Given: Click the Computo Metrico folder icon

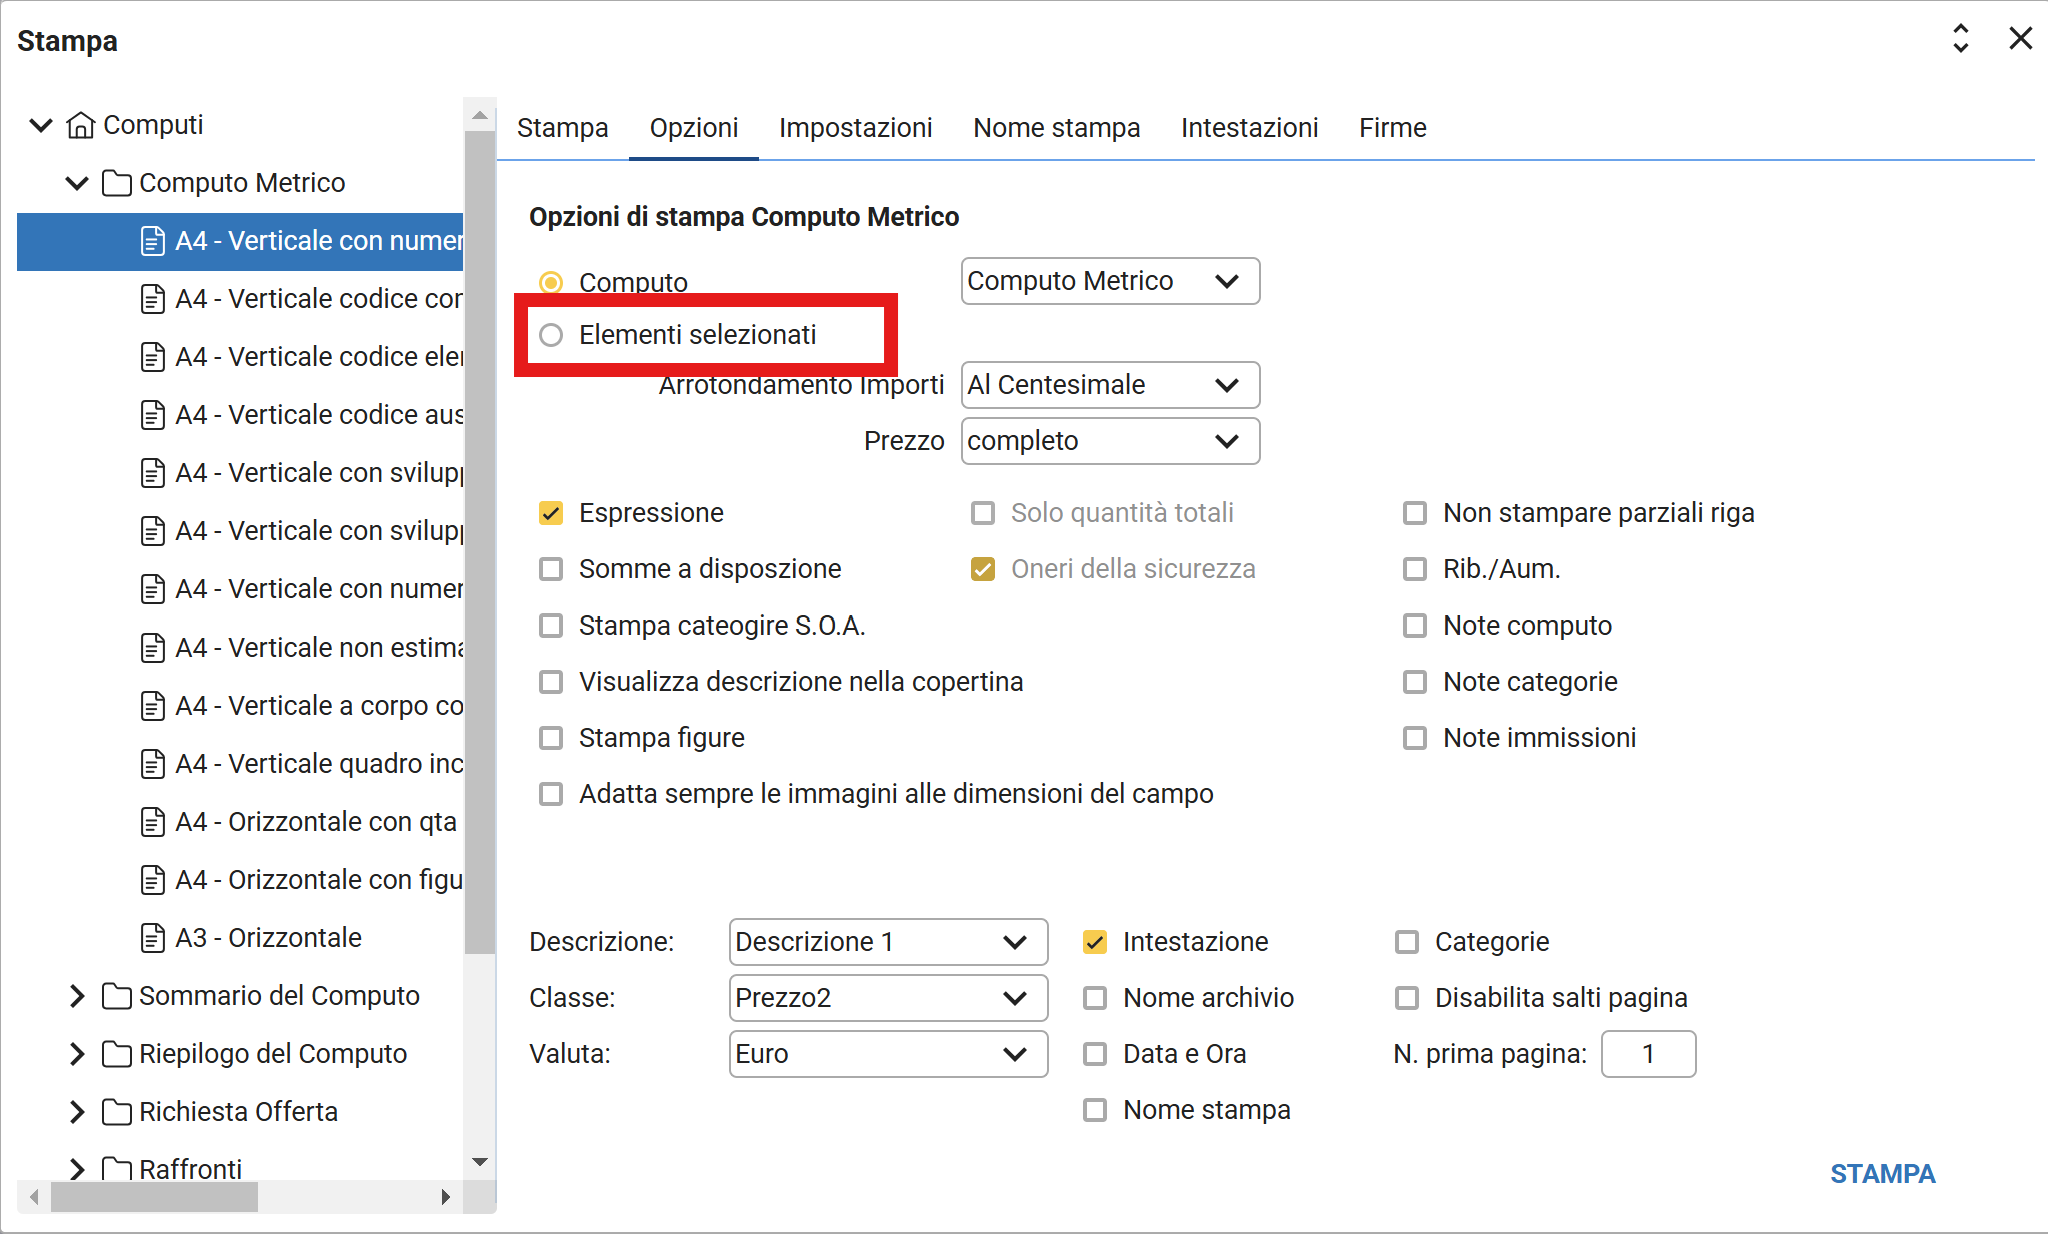Looking at the screenshot, I should coord(117,183).
